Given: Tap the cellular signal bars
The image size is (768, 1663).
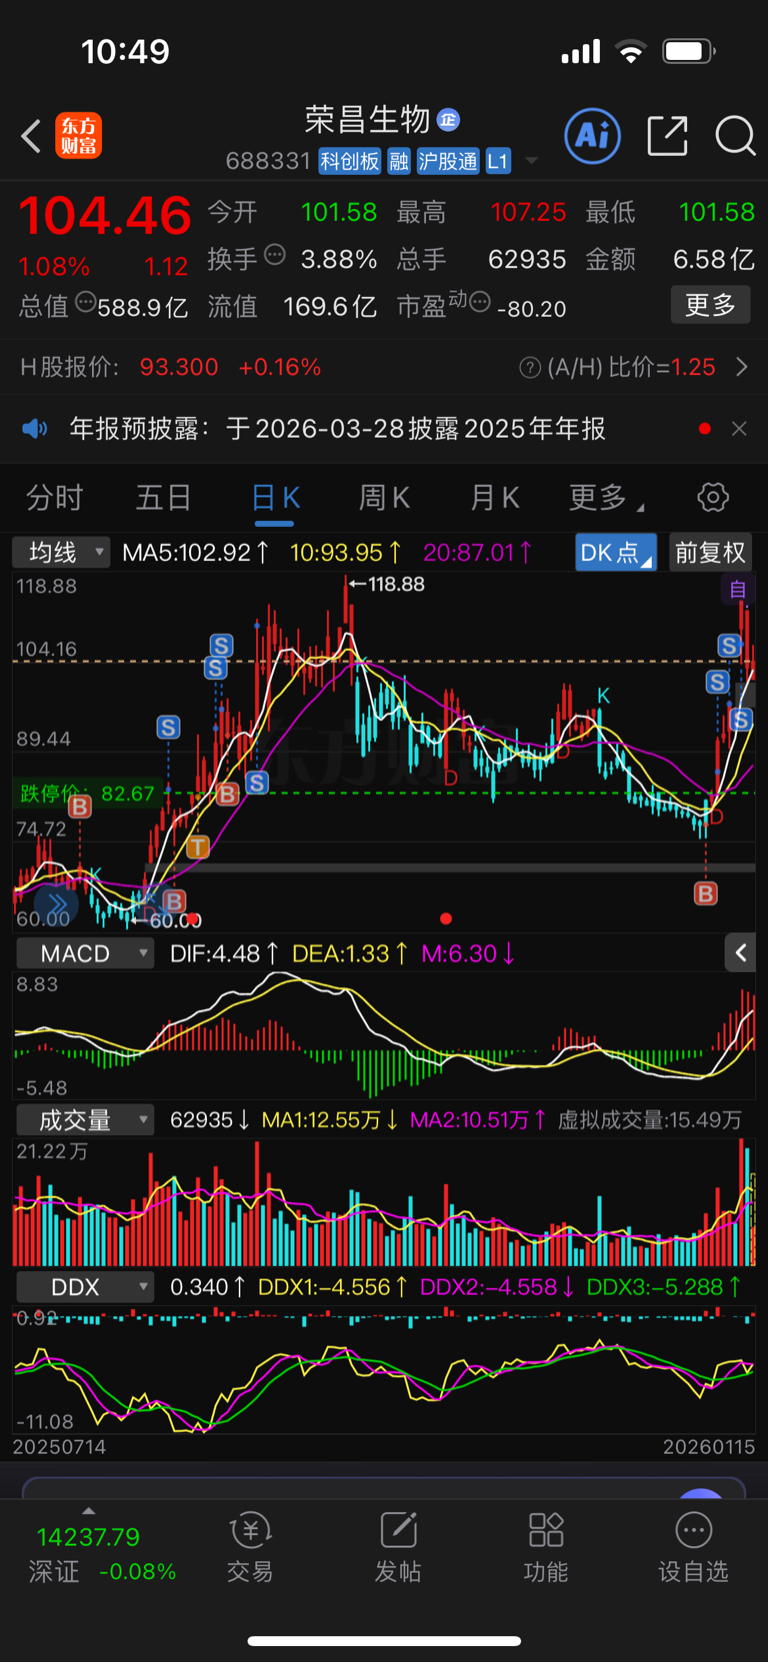Looking at the screenshot, I should (581, 51).
